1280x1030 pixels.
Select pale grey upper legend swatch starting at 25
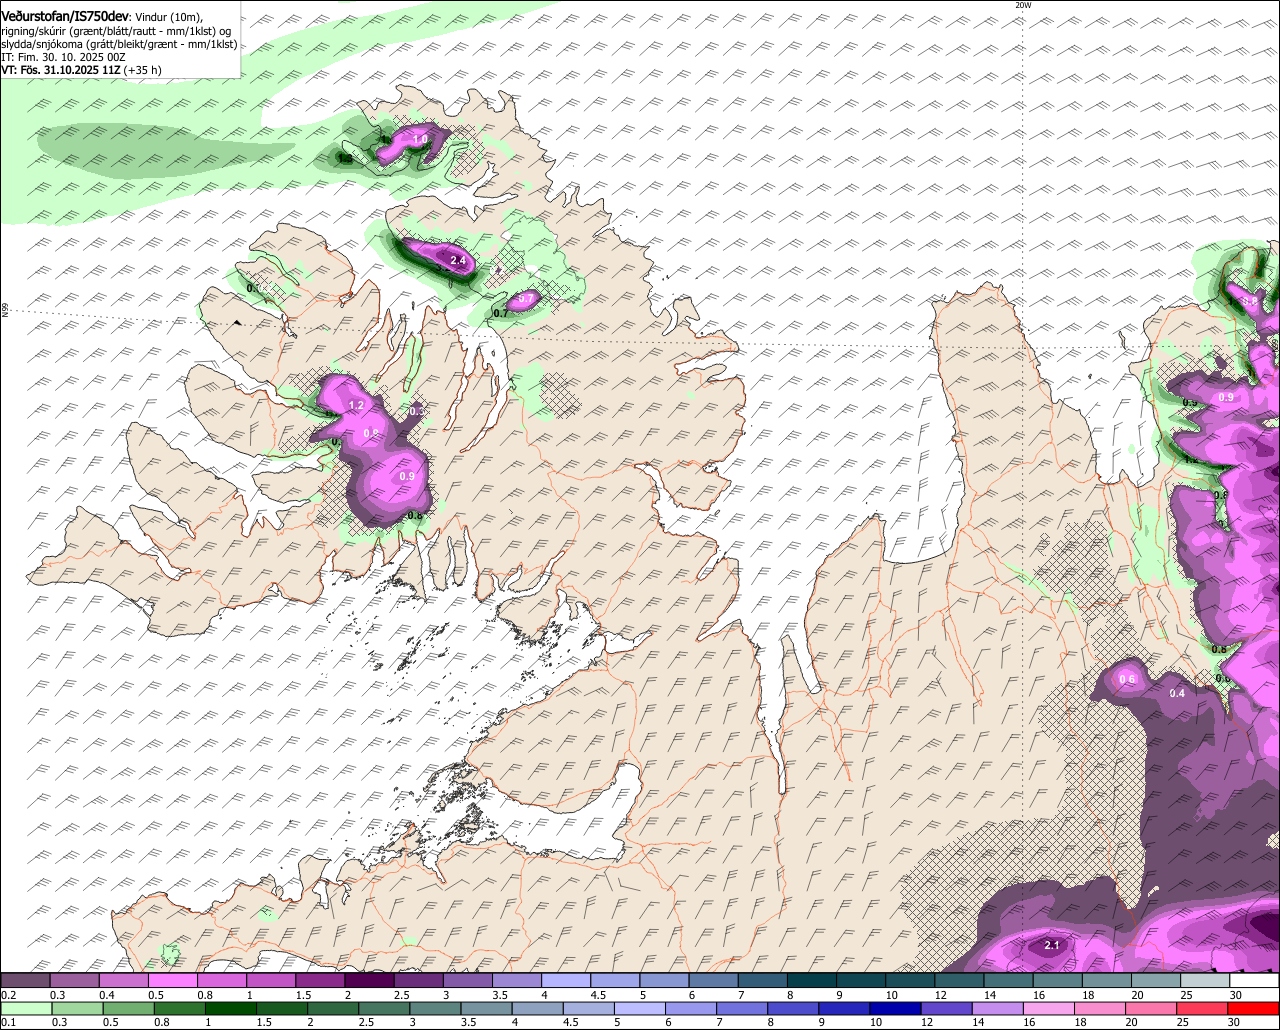[x=1206, y=980]
